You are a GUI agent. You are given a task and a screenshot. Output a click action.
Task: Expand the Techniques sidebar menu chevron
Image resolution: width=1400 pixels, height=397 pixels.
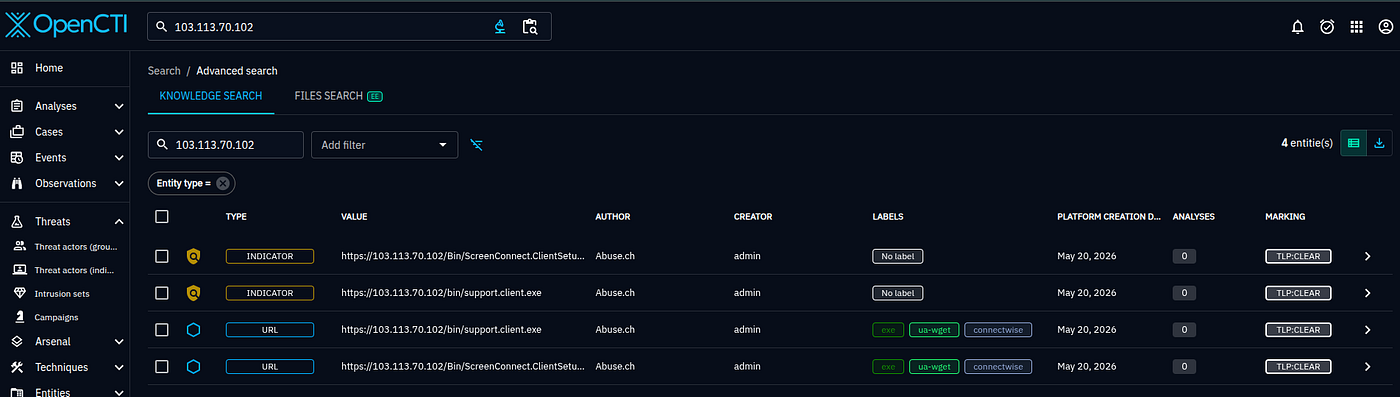119,367
